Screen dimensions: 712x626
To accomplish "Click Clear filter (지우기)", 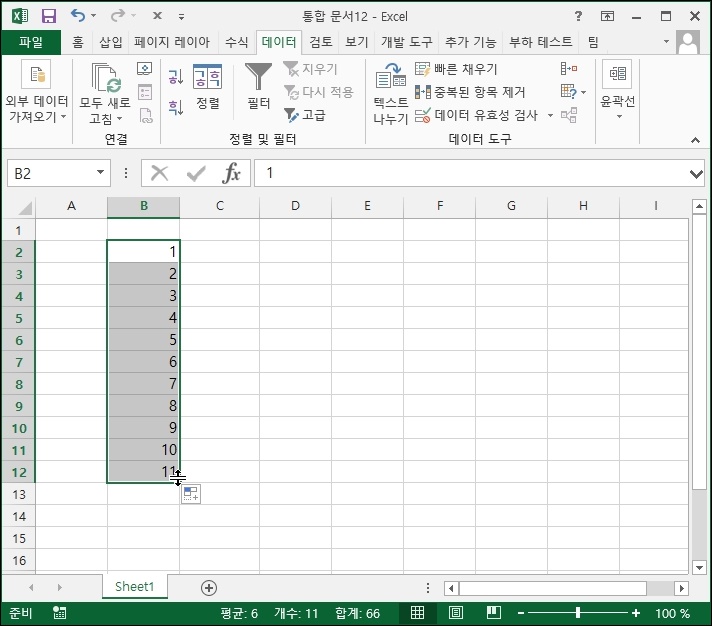I will [x=311, y=69].
